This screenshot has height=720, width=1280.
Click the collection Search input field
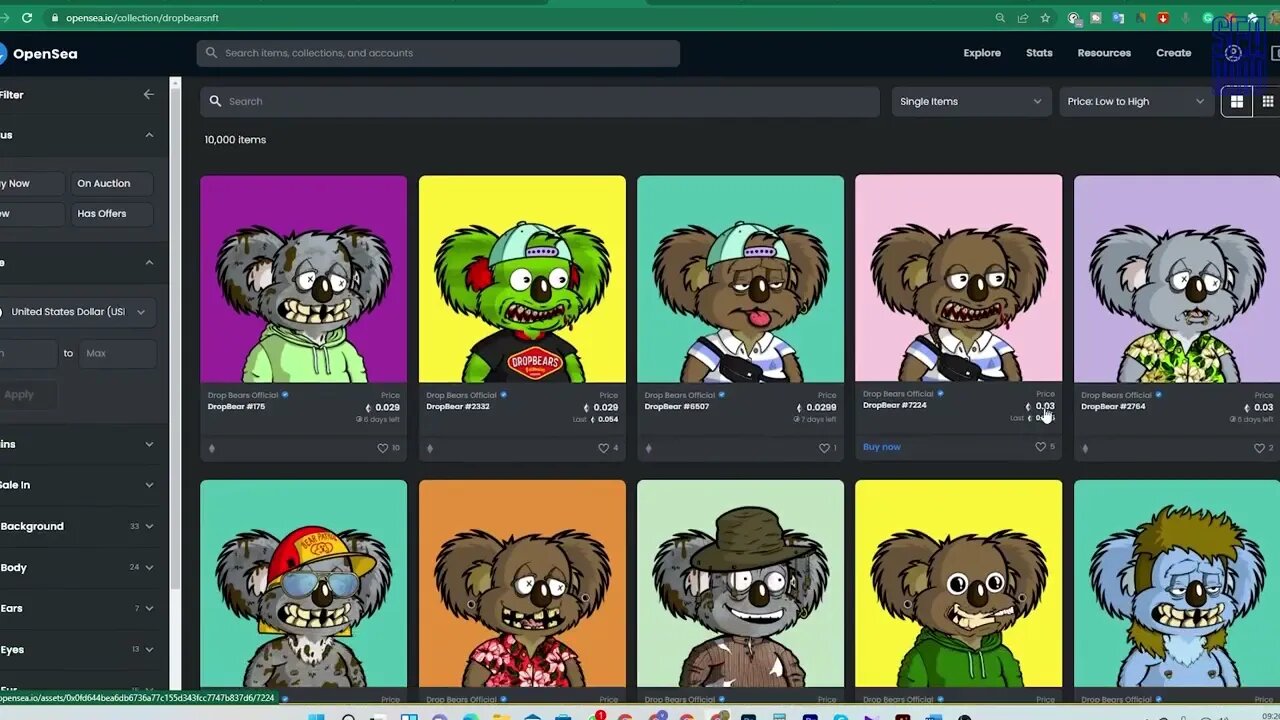pyautogui.click(x=540, y=101)
